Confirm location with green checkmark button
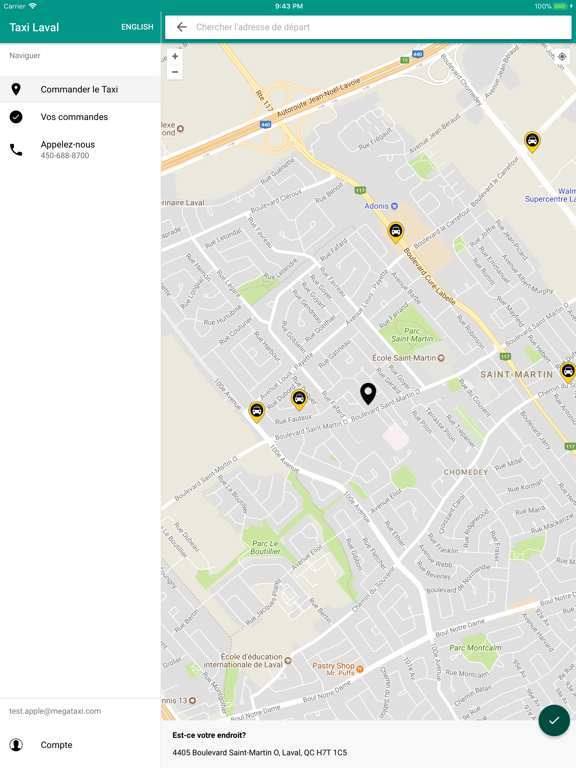 [x=554, y=720]
